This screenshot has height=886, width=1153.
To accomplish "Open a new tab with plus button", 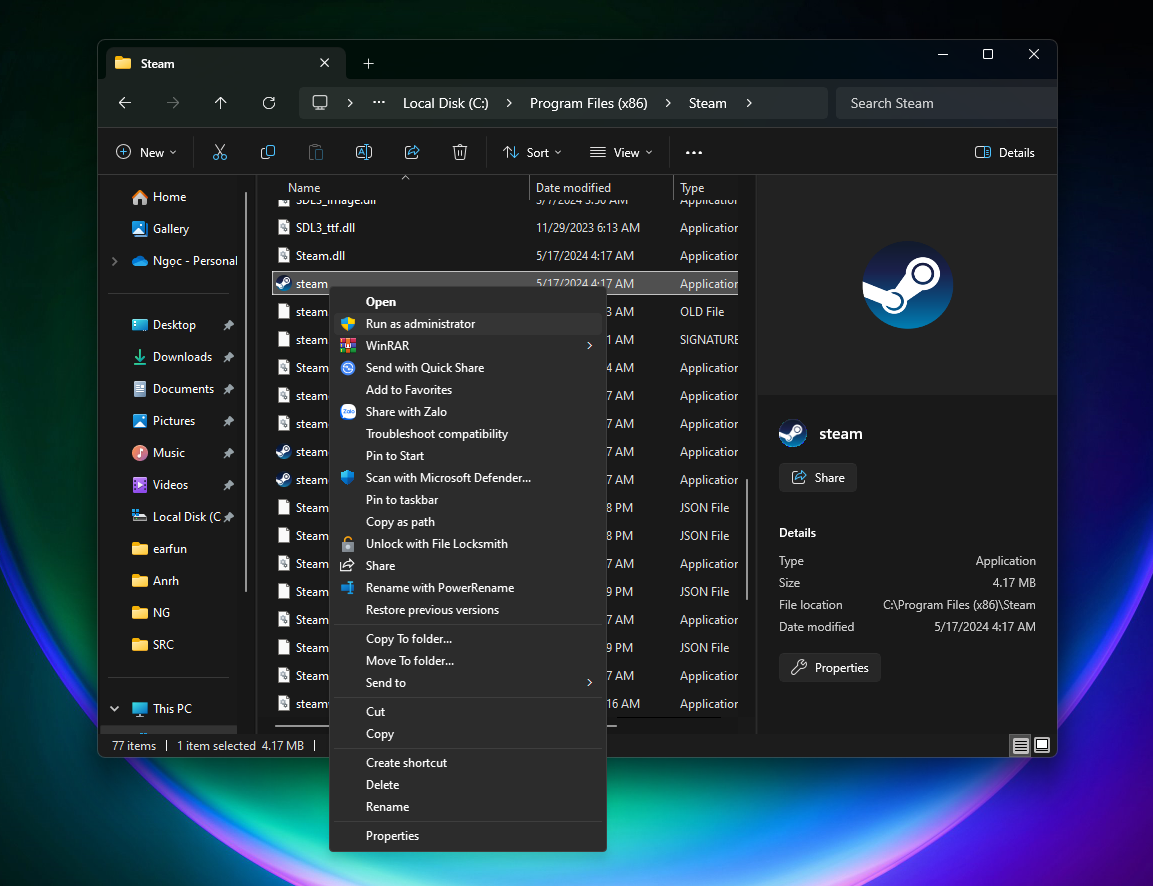I will point(368,64).
